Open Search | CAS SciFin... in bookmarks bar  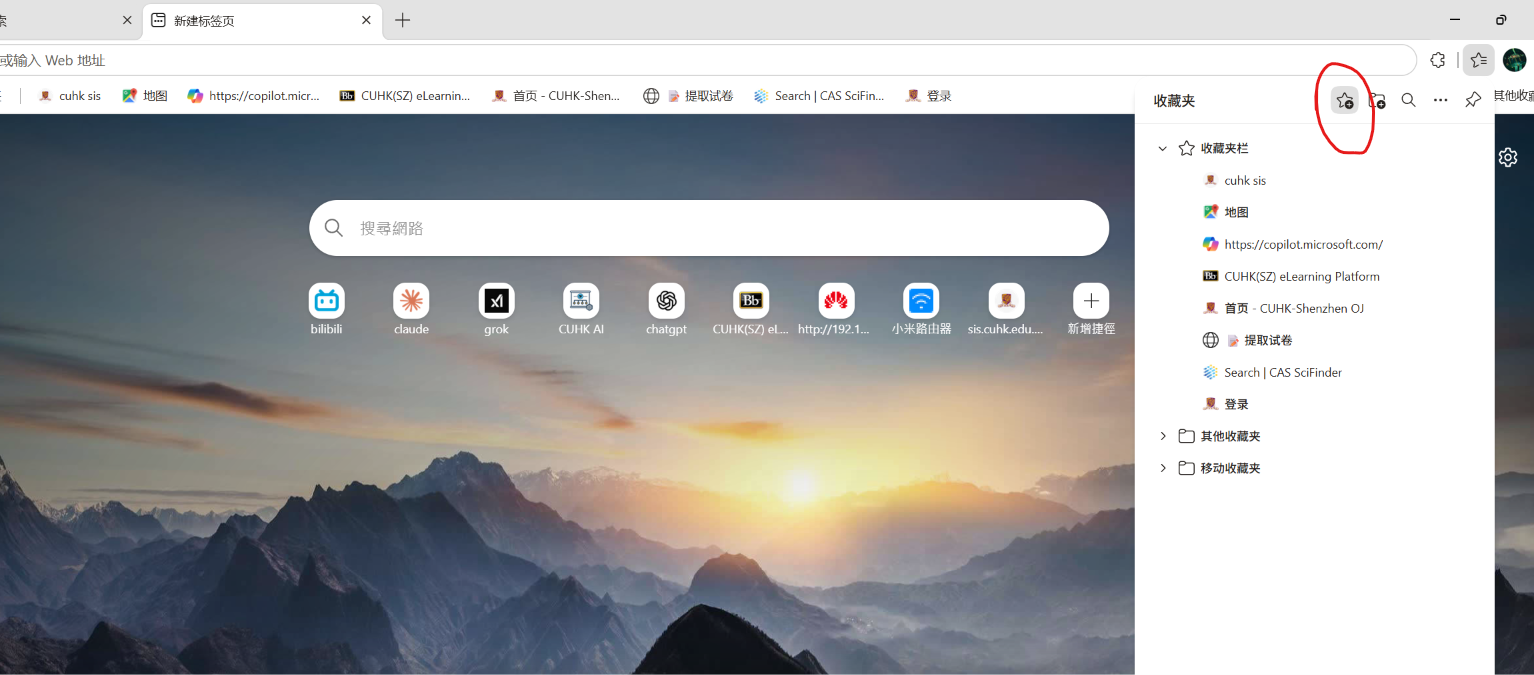[818, 96]
